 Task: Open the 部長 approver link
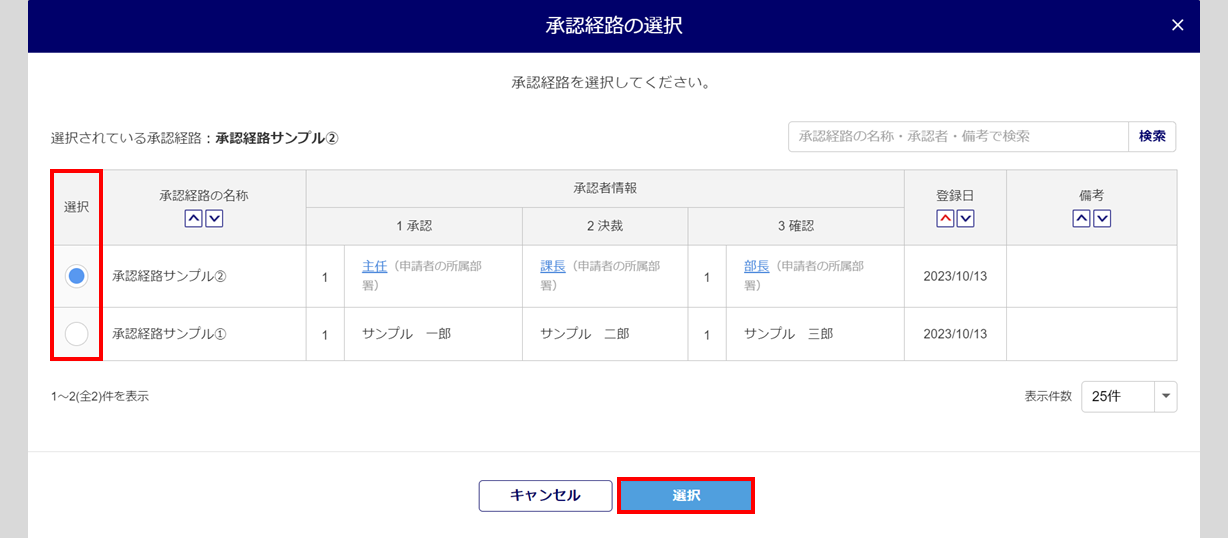click(x=757, y=267)
